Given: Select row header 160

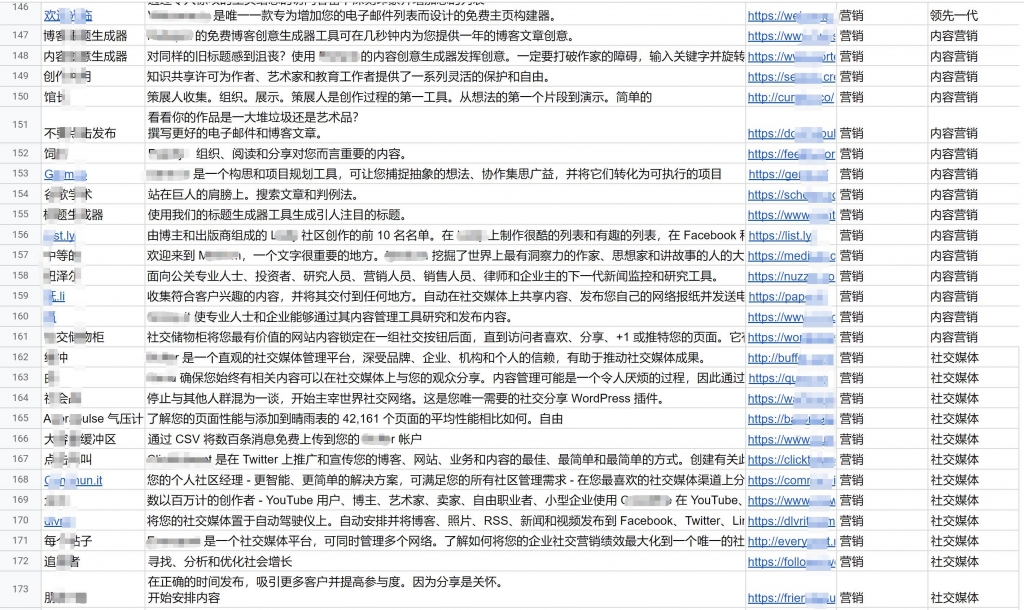Looking at the screenshot, I should [21, 316].
